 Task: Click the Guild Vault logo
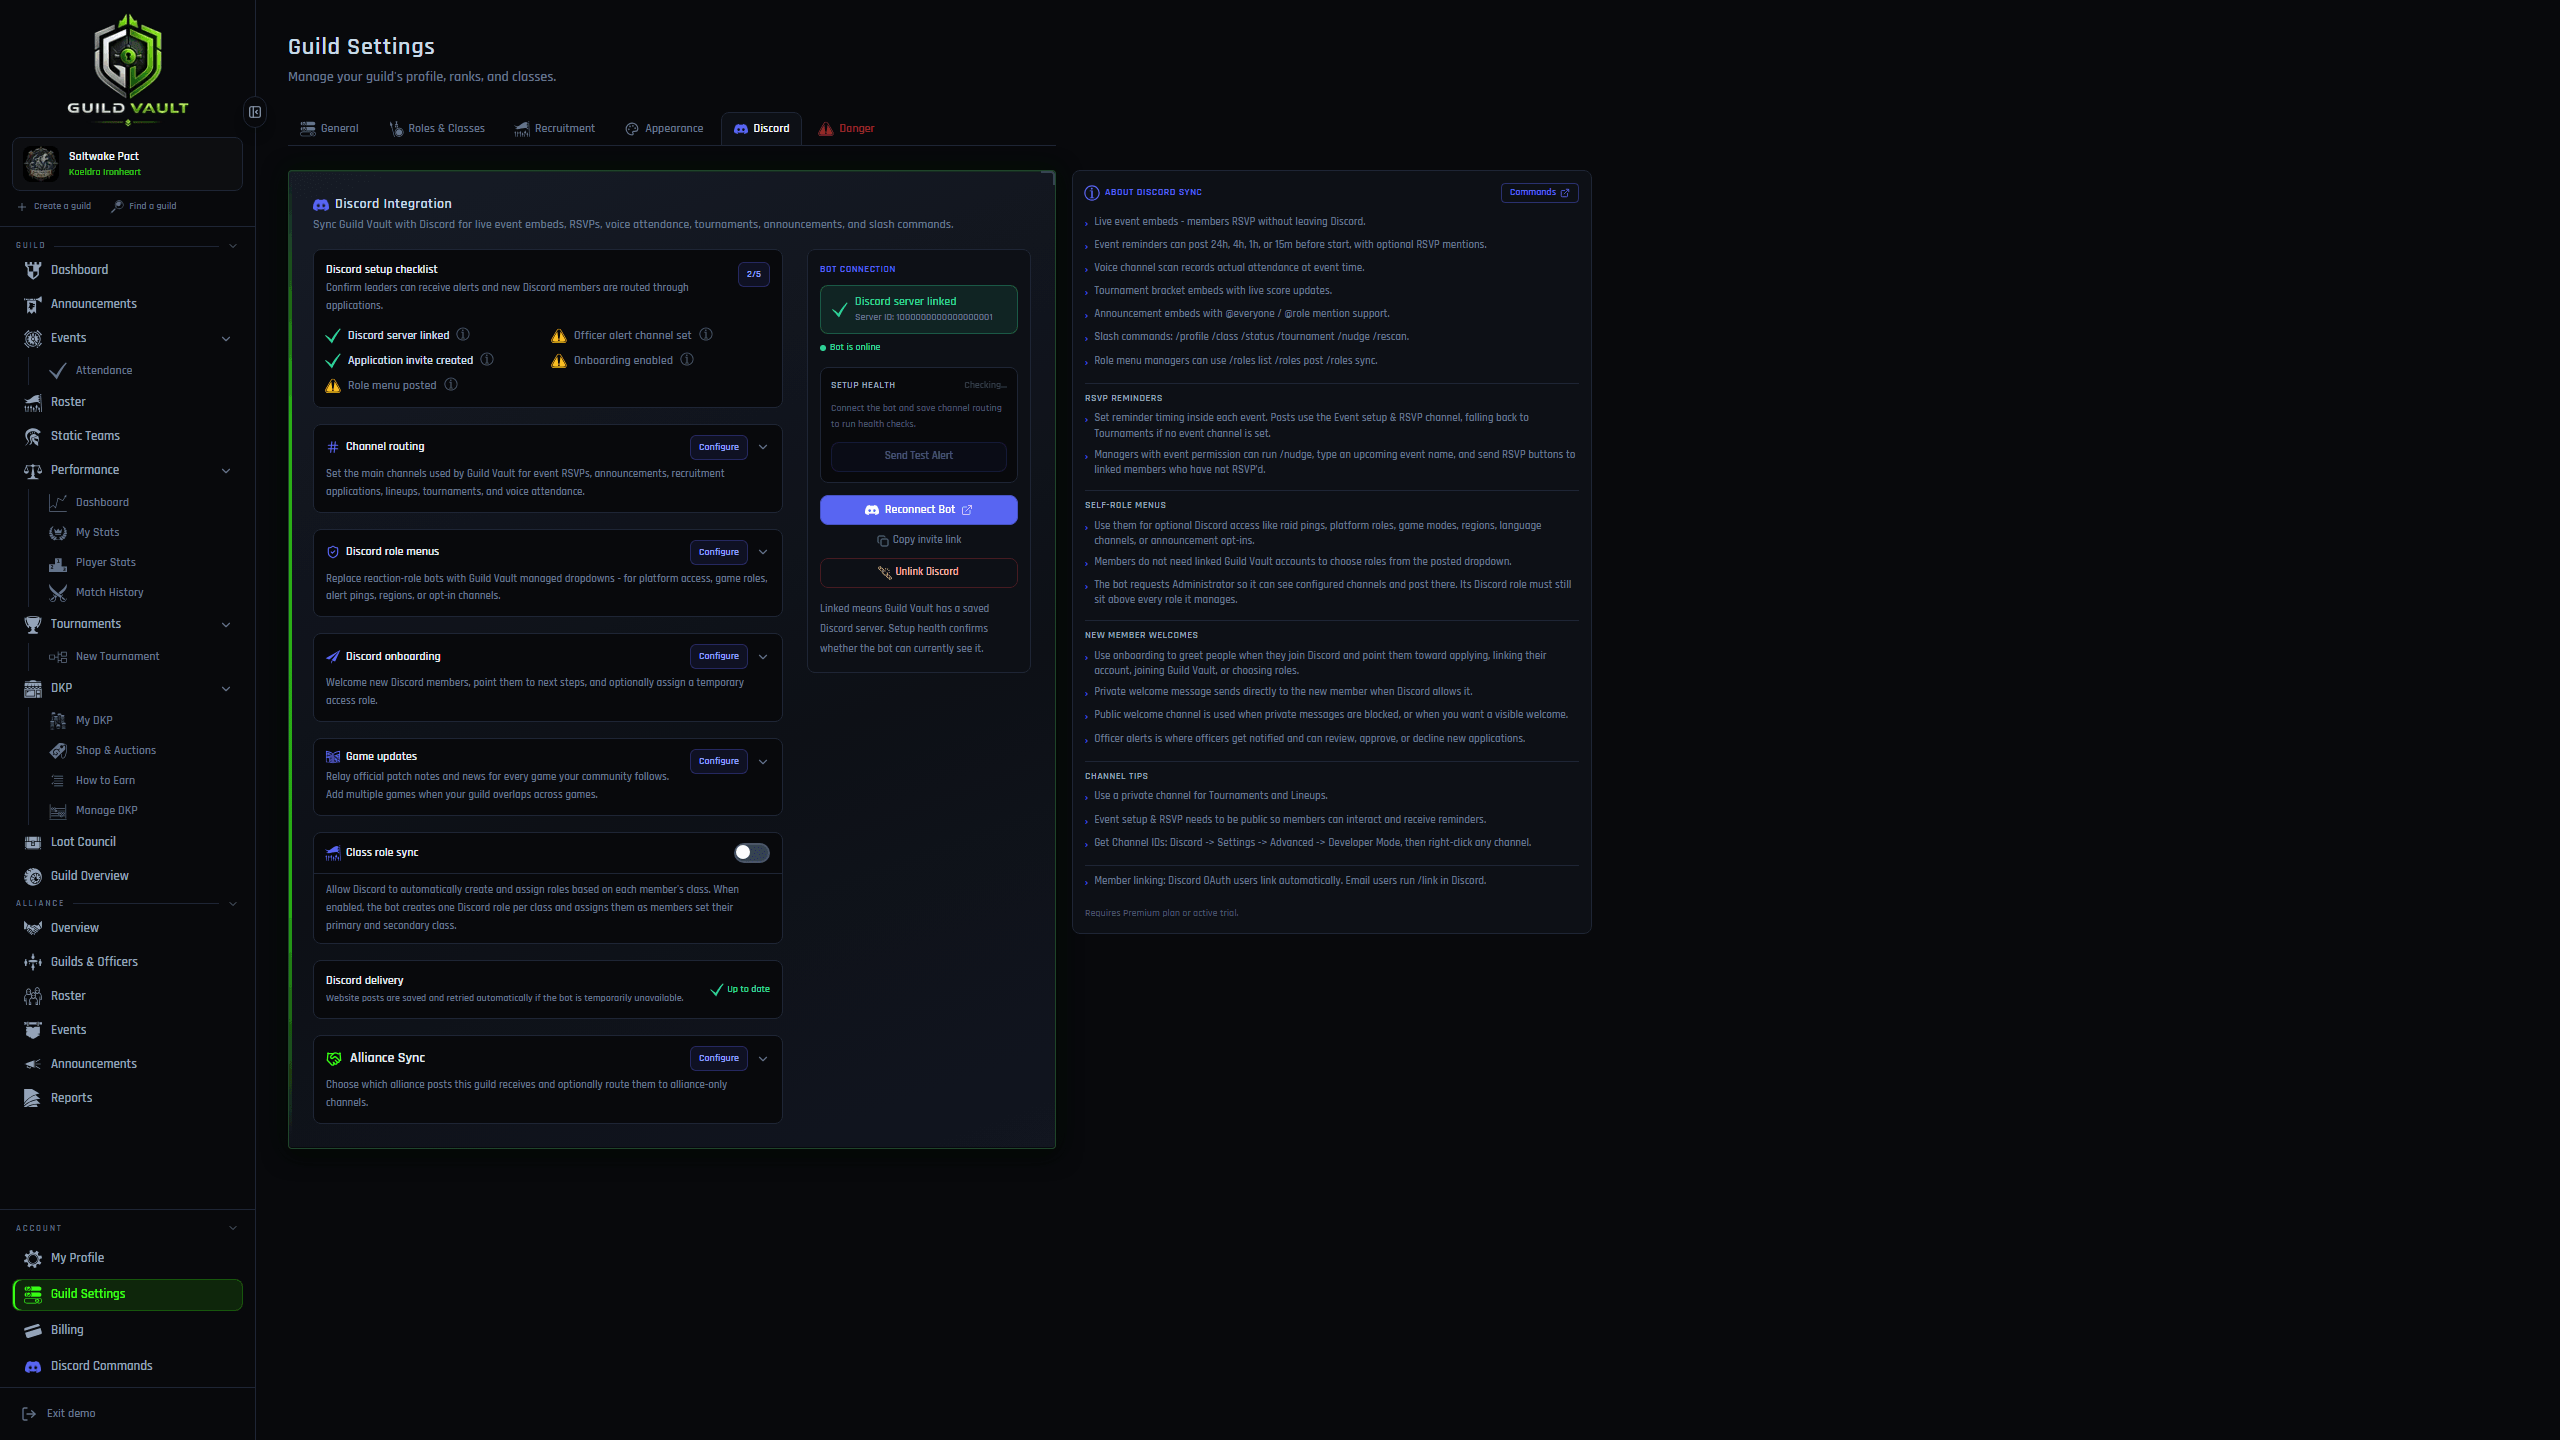pos(128,68)
